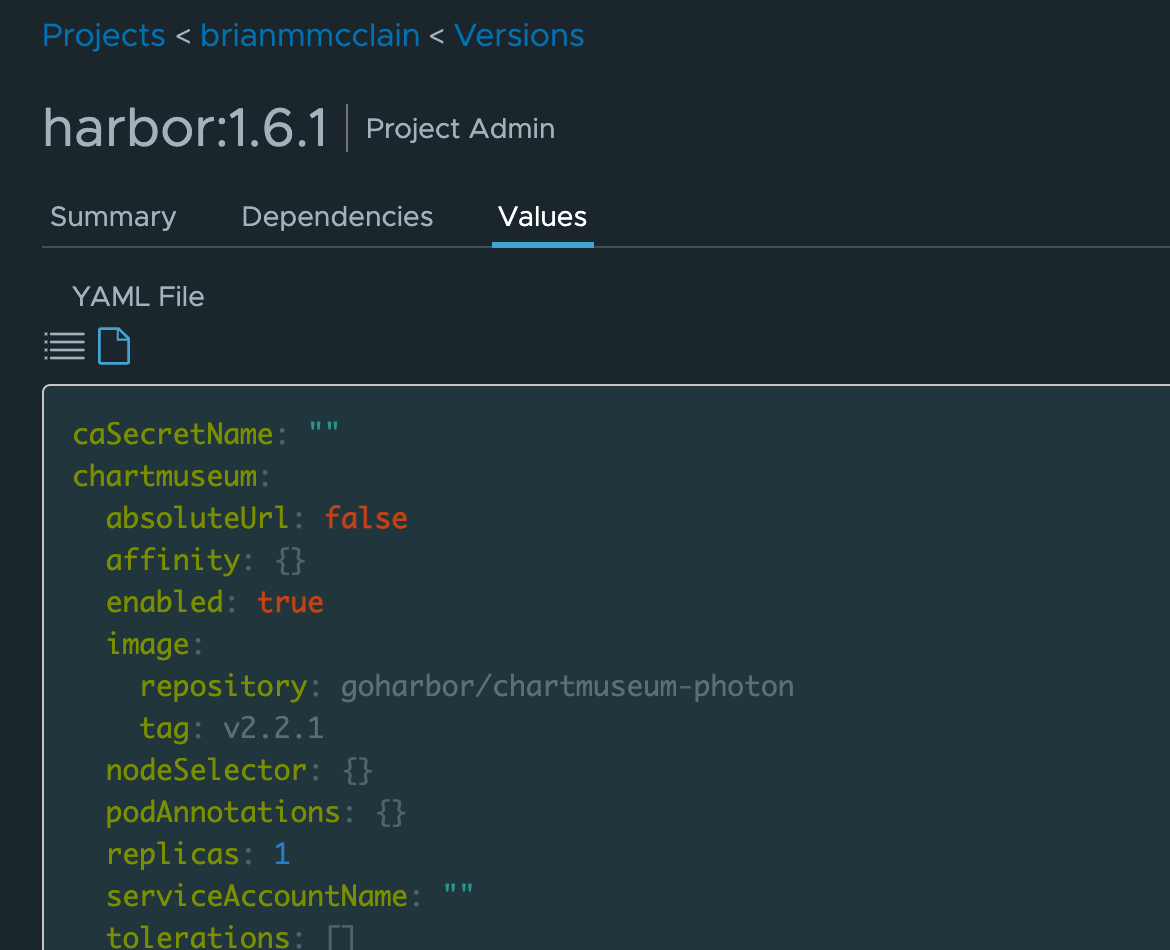Click the true value of enabled
Image resolution: width=1170 pixels, height=950 pixels.
click(290, 602)
